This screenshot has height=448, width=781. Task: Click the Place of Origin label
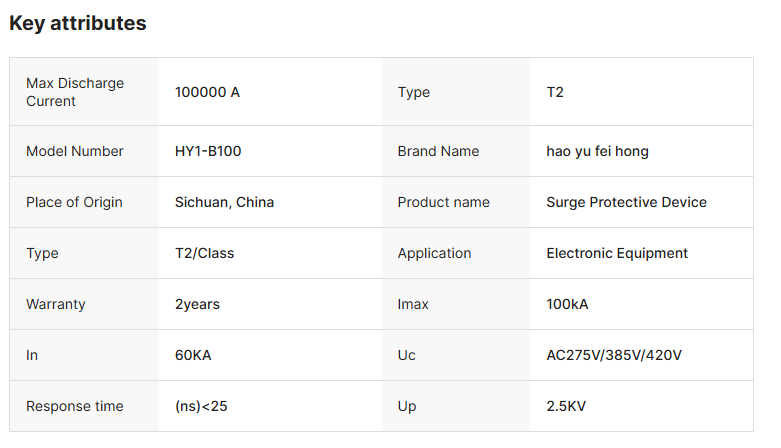[74, 202]
